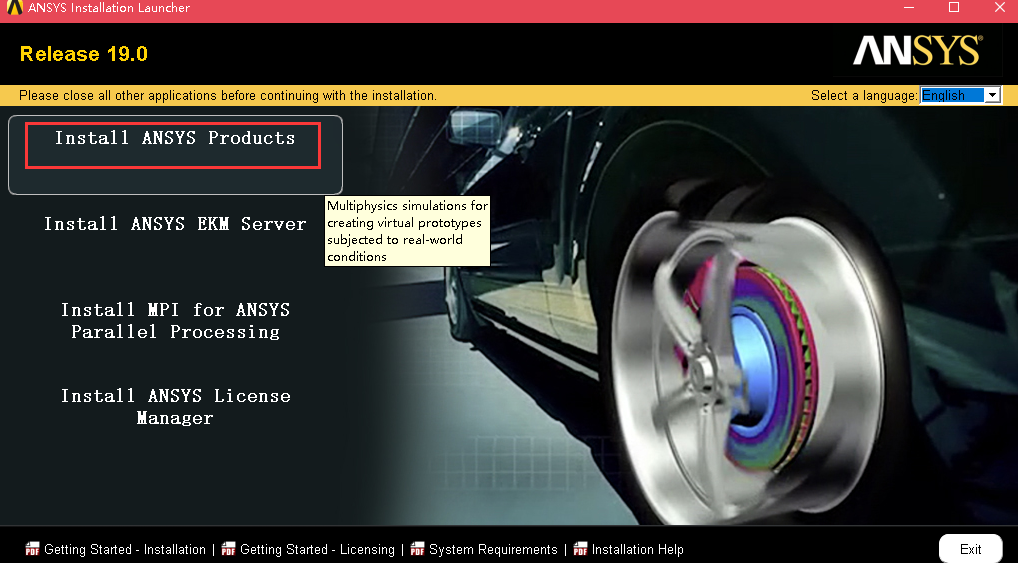Maximize the ANSYS Installation Launcher window

954,8
